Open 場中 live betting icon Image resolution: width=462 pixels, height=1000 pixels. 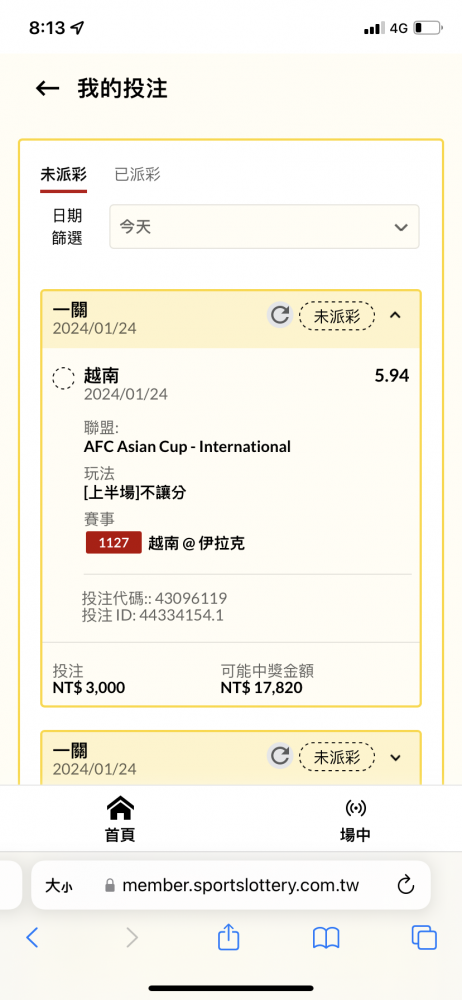pos(355,820)
